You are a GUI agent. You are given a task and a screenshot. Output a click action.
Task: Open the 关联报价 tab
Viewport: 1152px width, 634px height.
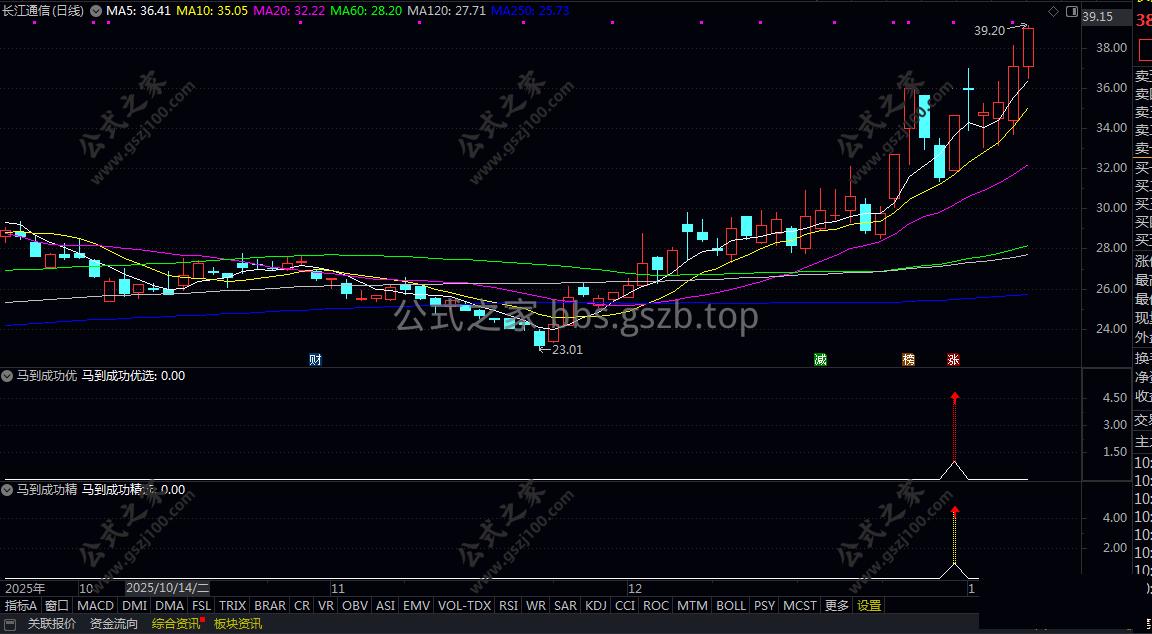click(51, 624)
